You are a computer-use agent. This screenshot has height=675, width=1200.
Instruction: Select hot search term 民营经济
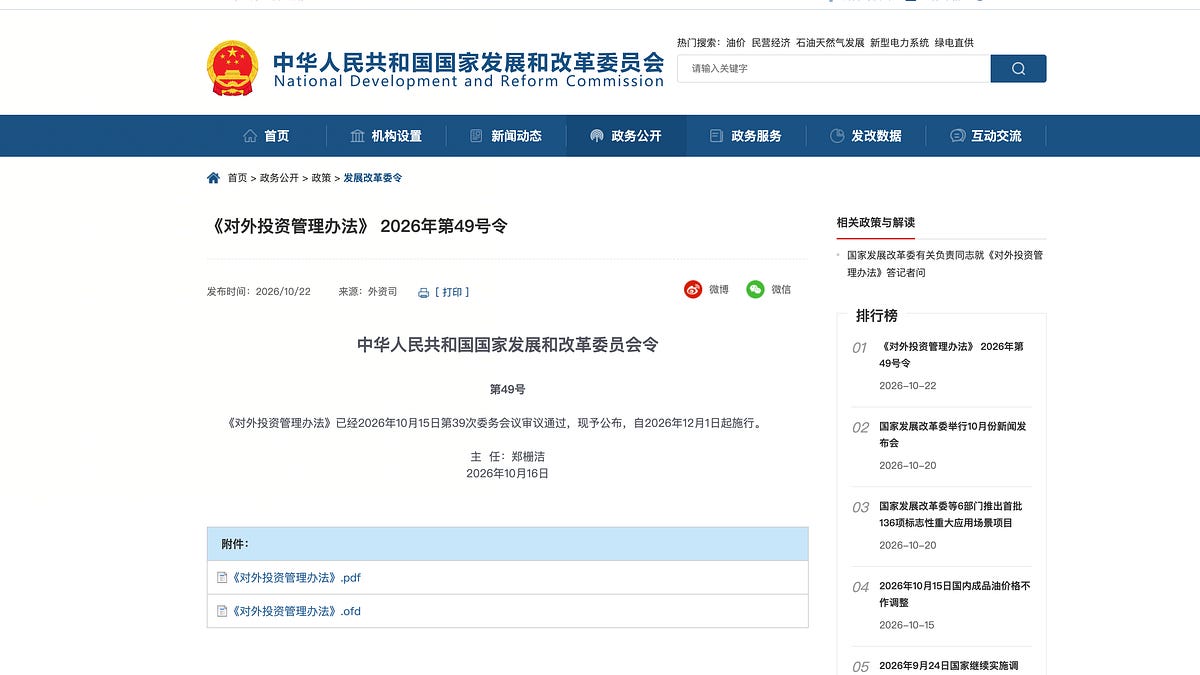771,43
